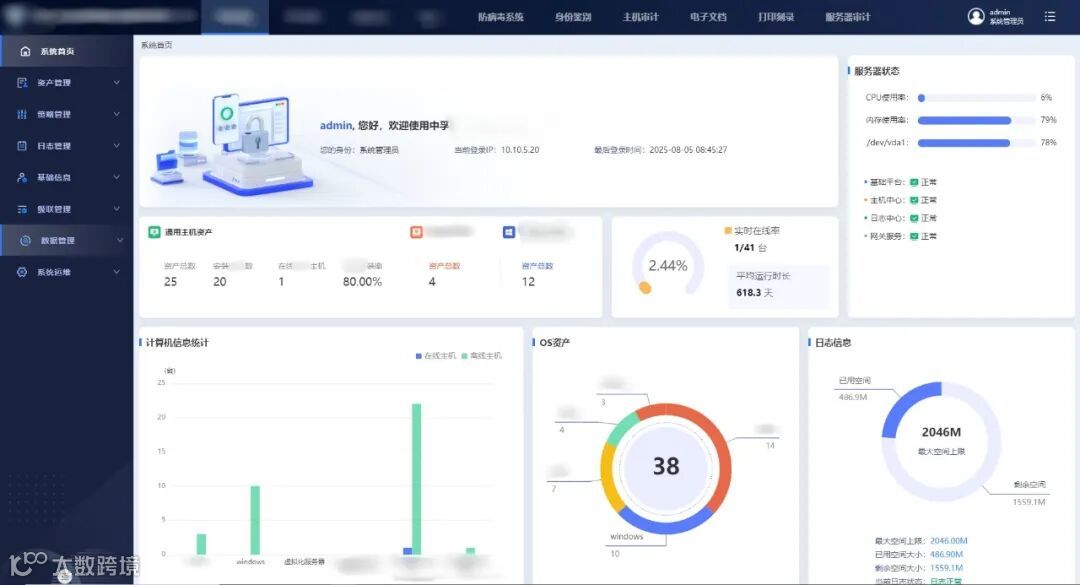Viewport: 1080px width, 585px height.
Task: Open 资产管理 via its sidebar icon
Action: pos(23,82)
